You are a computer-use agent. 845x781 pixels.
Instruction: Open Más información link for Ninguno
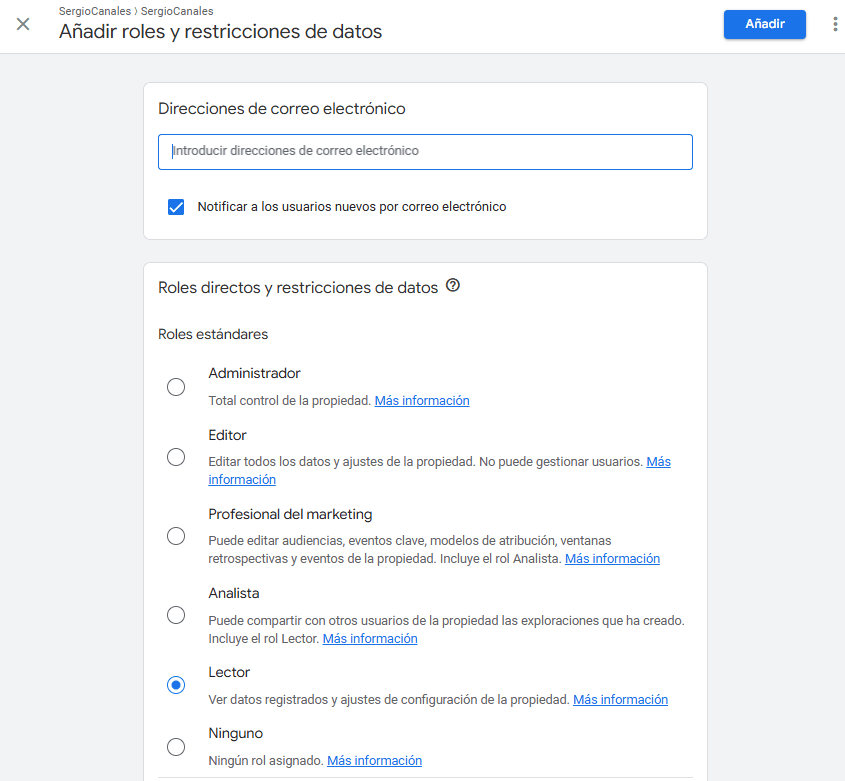coord(374,761)
